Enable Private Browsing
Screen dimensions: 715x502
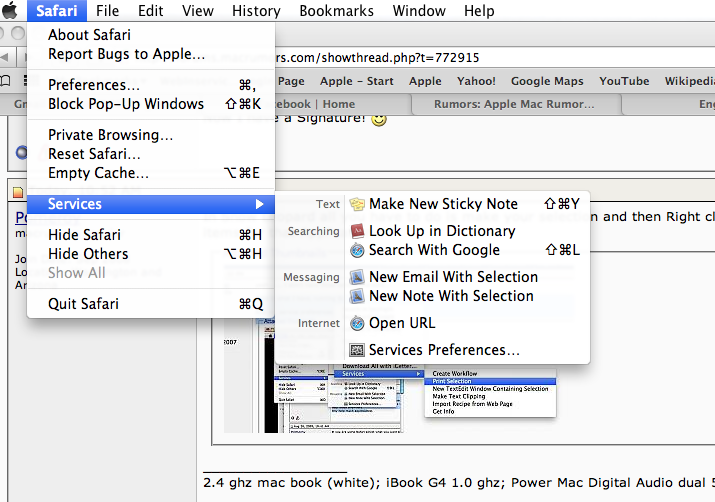click(x=151, y=135)
